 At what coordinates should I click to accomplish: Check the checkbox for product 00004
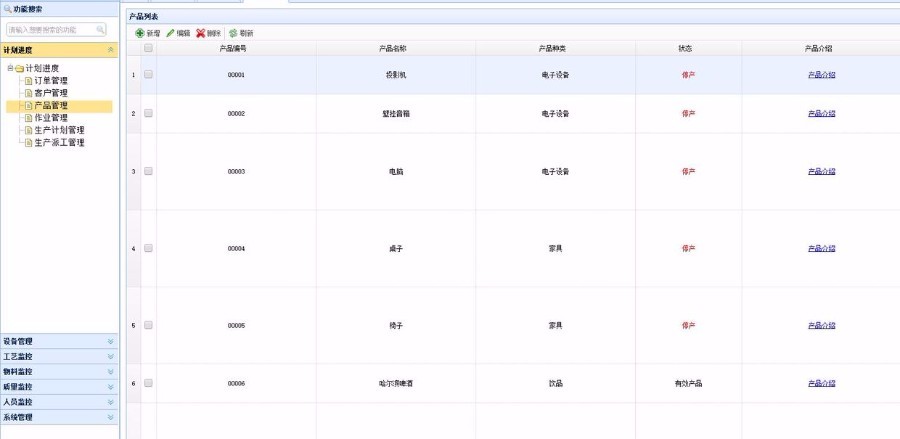click(148, 248)
